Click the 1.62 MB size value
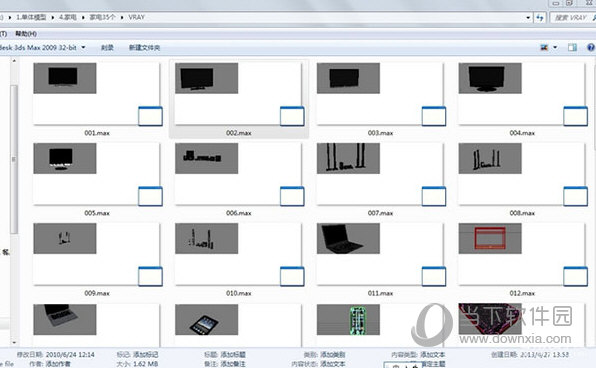 pos(145,364)
